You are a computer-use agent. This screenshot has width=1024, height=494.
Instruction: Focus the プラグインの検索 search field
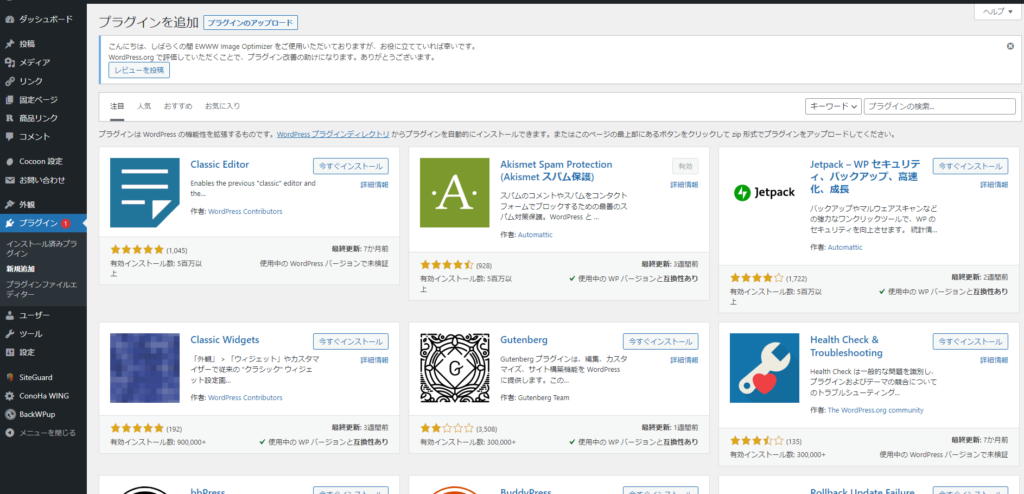click(x=940, y=107)
